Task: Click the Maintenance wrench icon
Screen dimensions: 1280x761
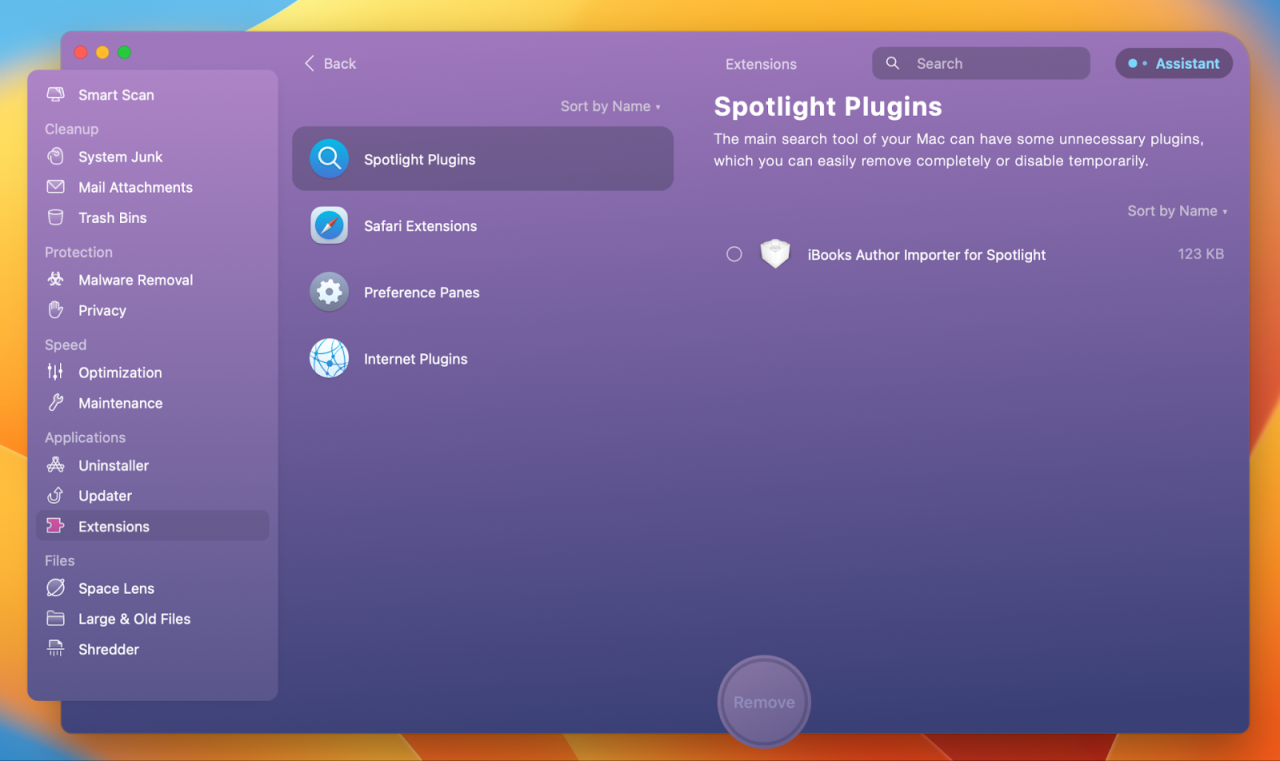Action: coord(56,403)
